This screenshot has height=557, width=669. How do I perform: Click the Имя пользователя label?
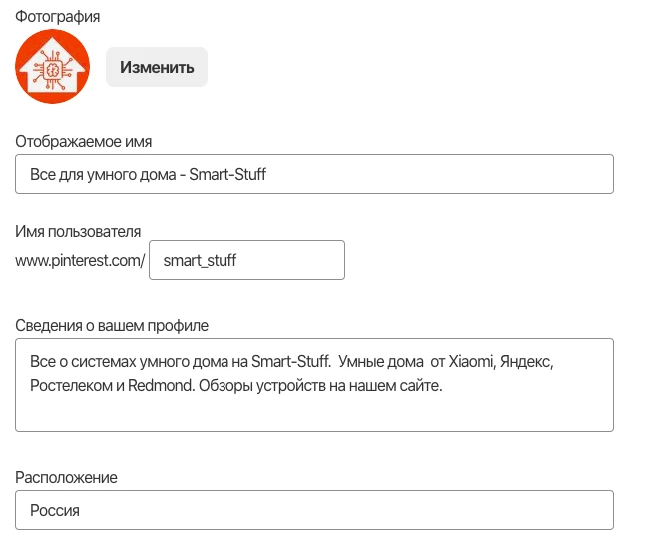[78, 231]
